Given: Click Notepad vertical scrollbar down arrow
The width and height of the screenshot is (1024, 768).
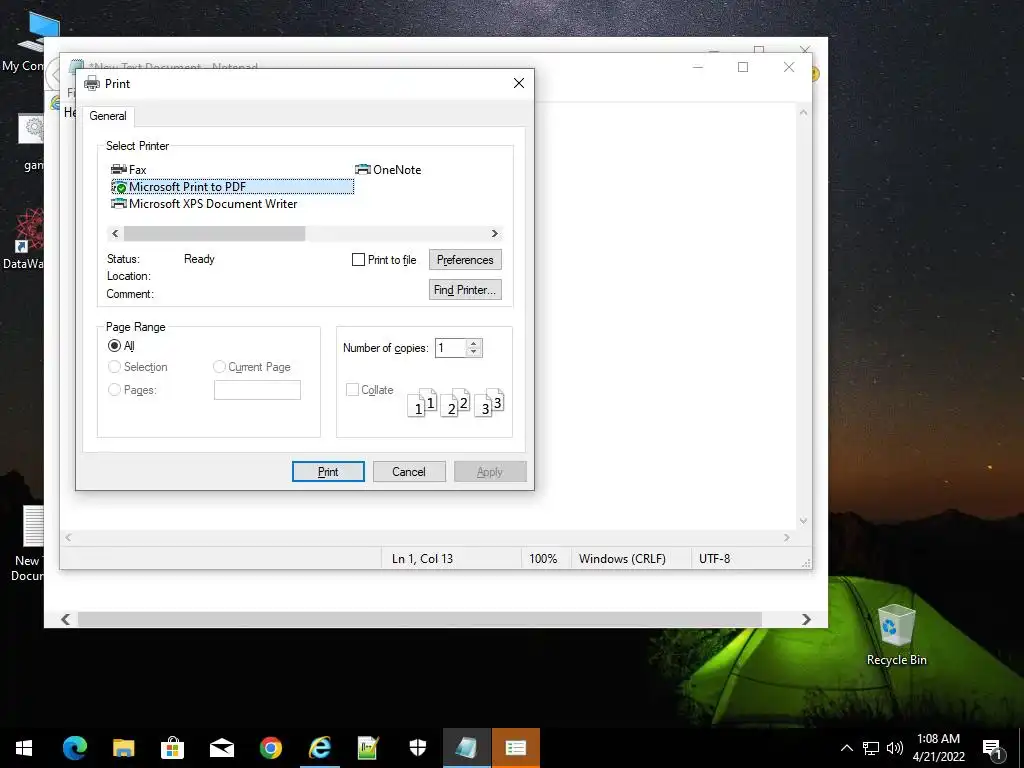Looking at the screenshot, I should [x=803, y=521].
